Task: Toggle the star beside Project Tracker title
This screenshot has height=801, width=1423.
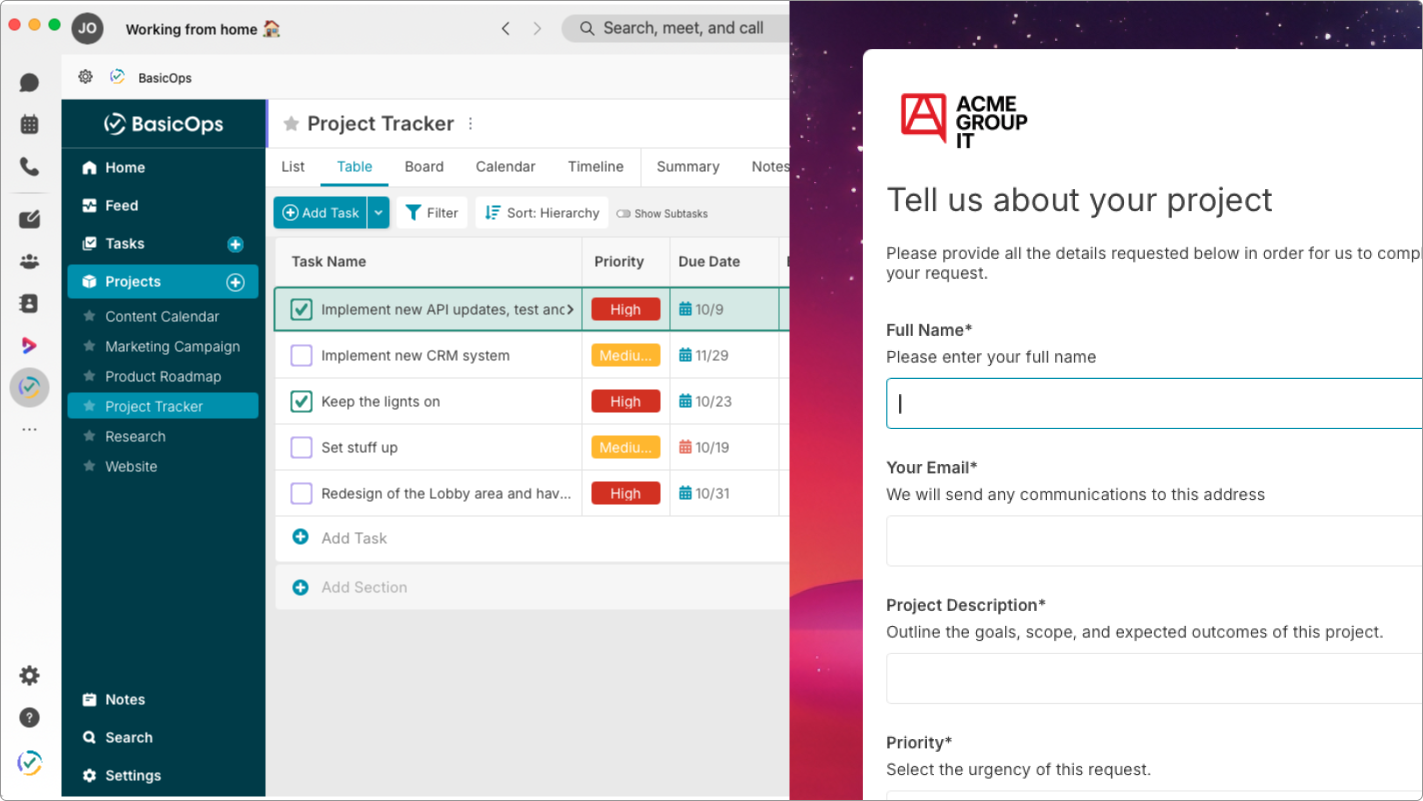Action: point(291,124)
